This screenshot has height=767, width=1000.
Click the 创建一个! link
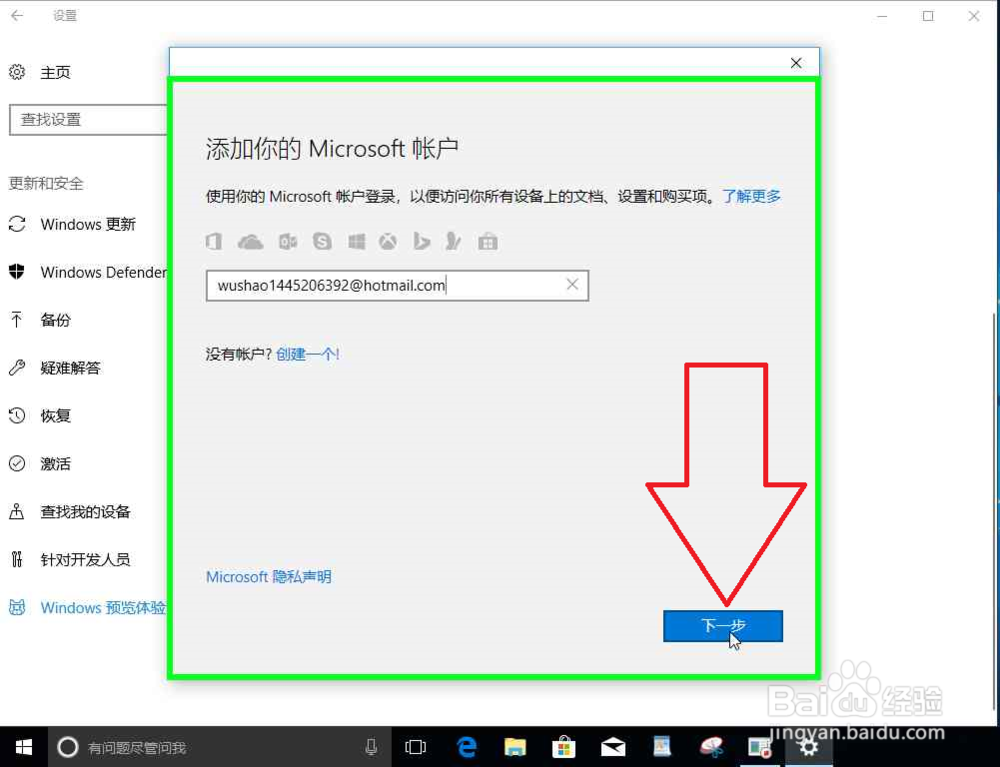pyautogui.click(x=307, y=354)
